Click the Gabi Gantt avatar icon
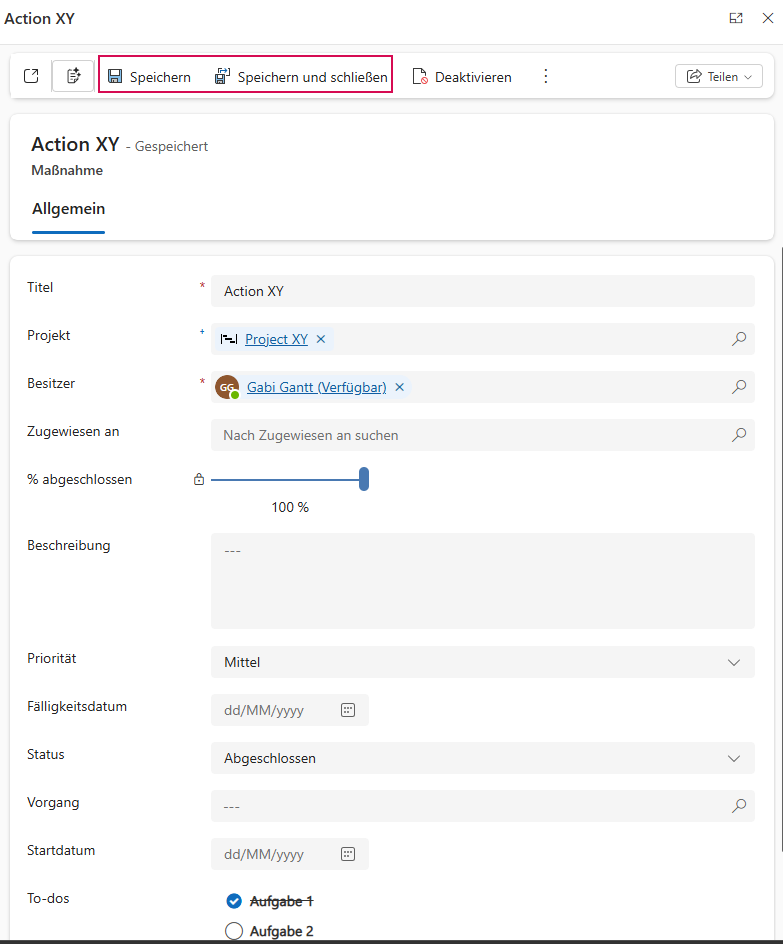Image resolution: width=783 pixels, height=944 pixels. coord(227,387)
